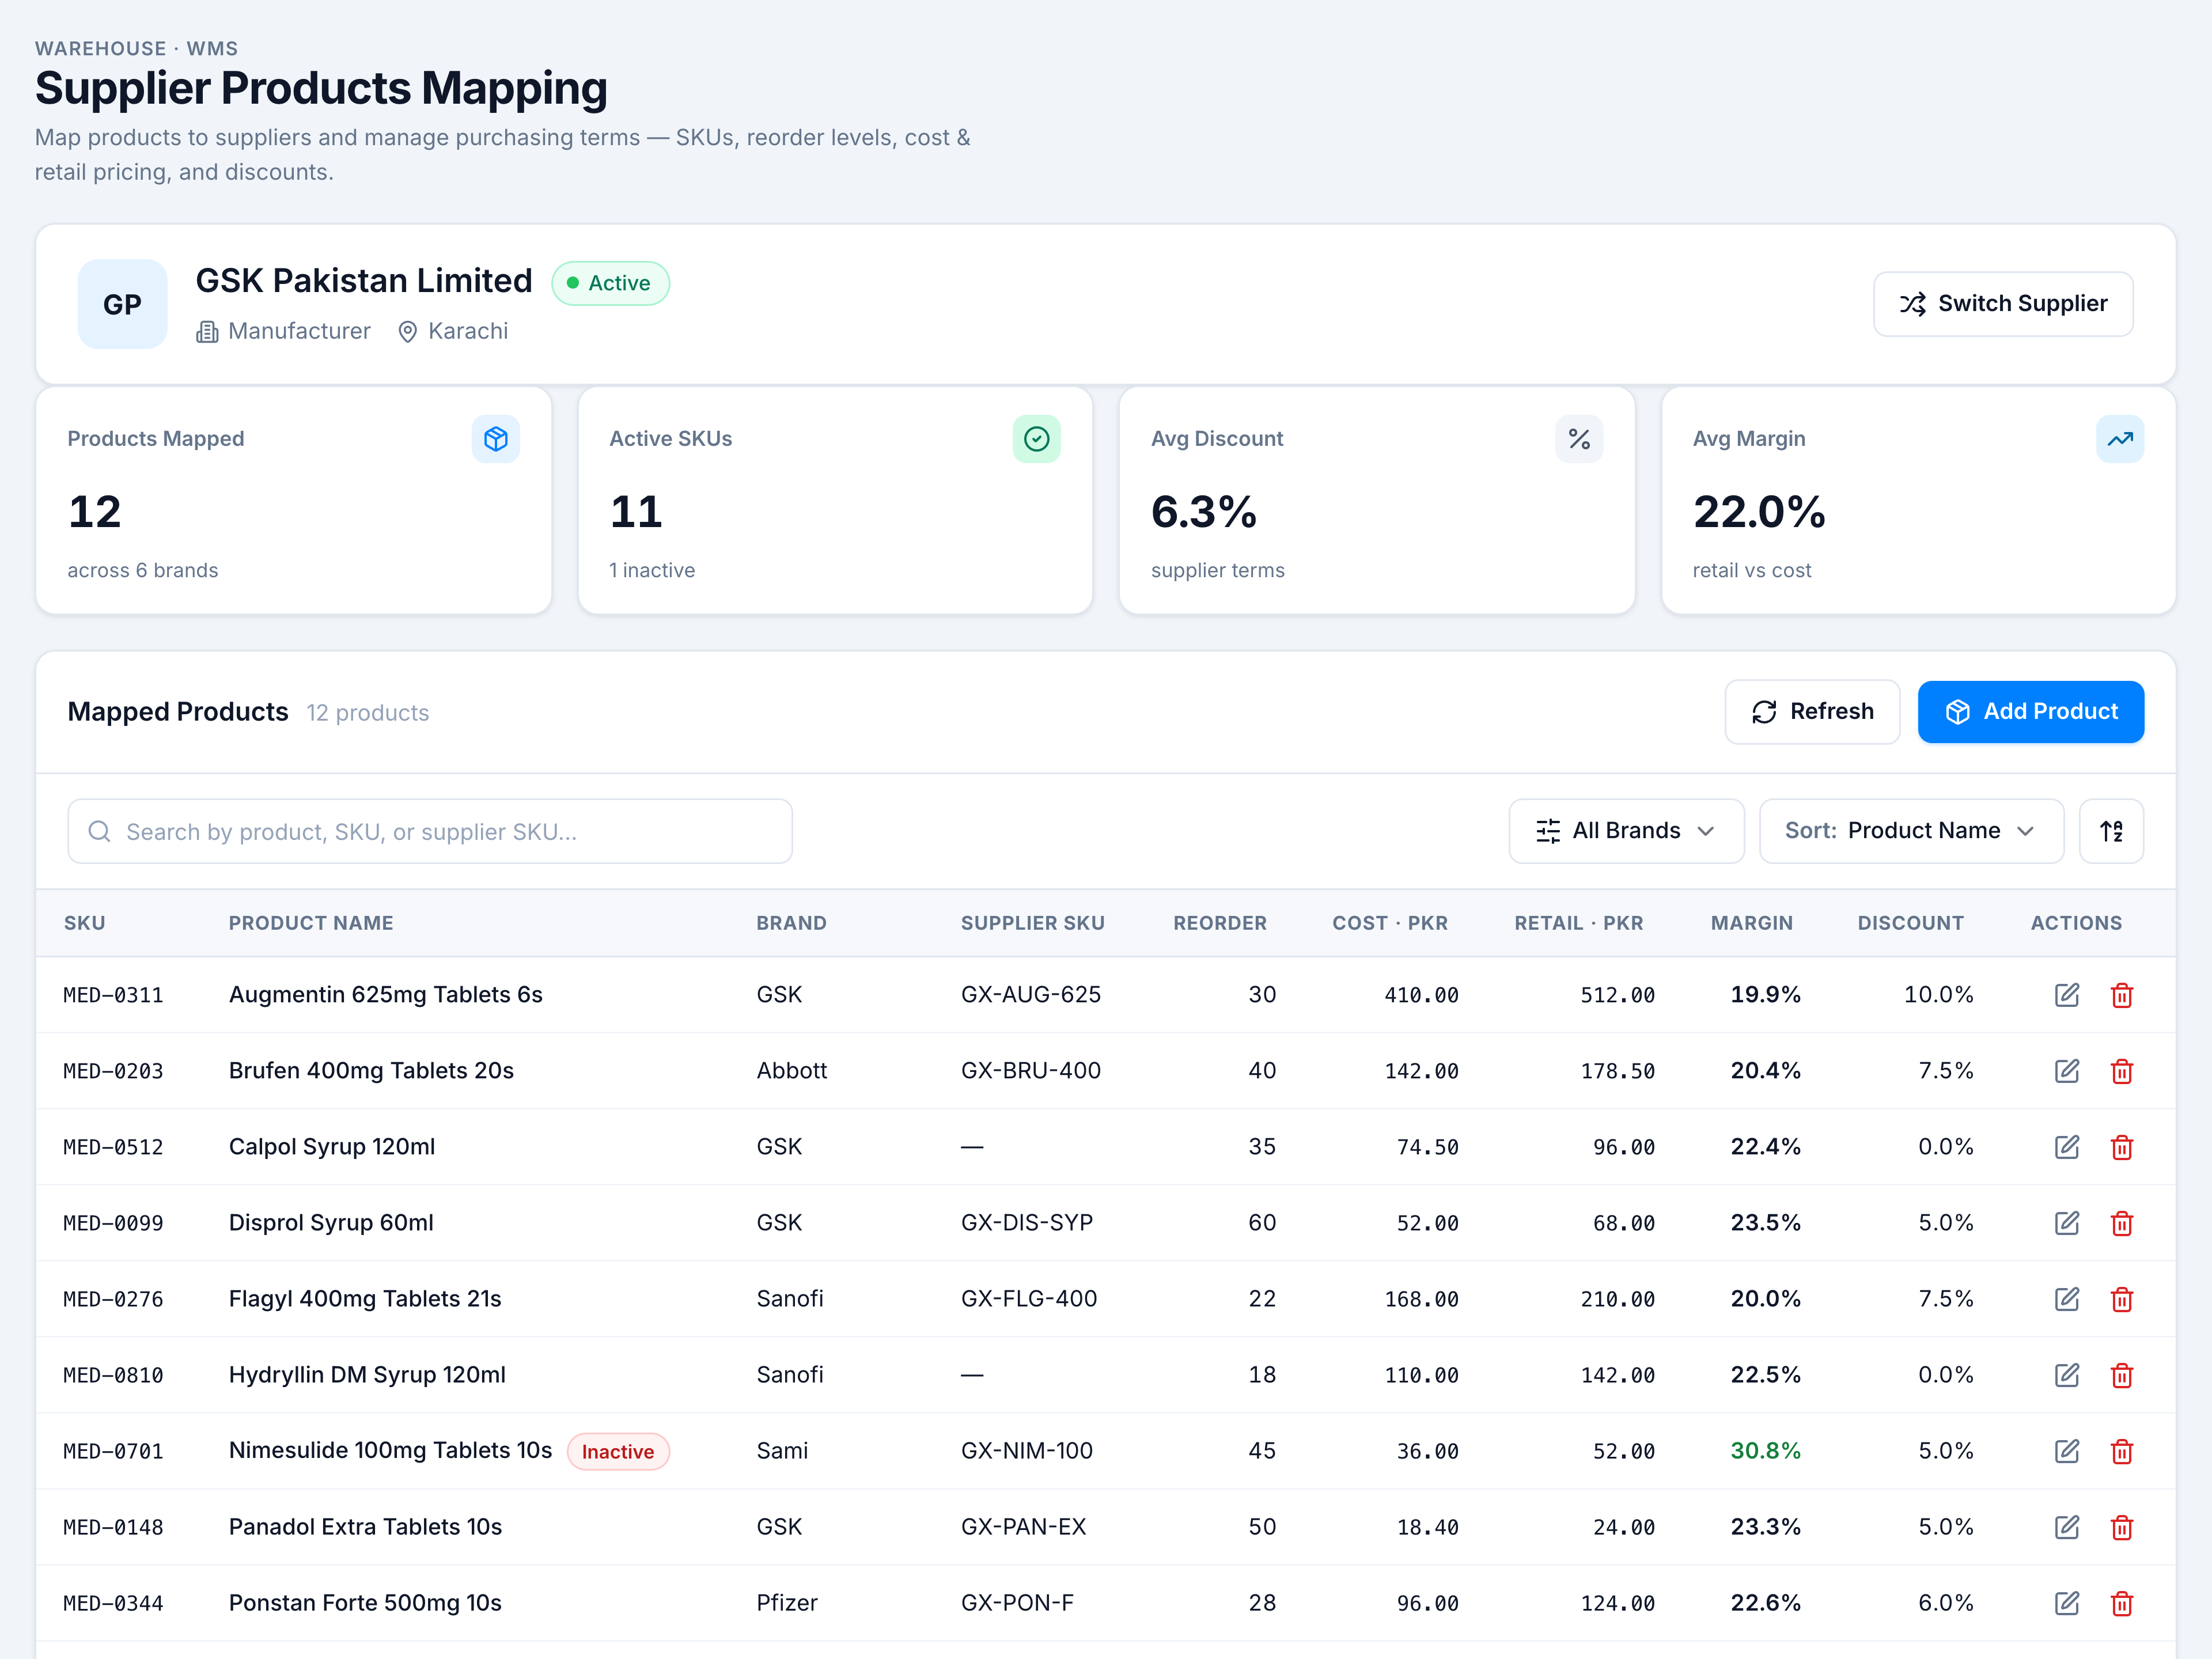Click the GSK Pakistan Limited supplier name

(364, 281)
